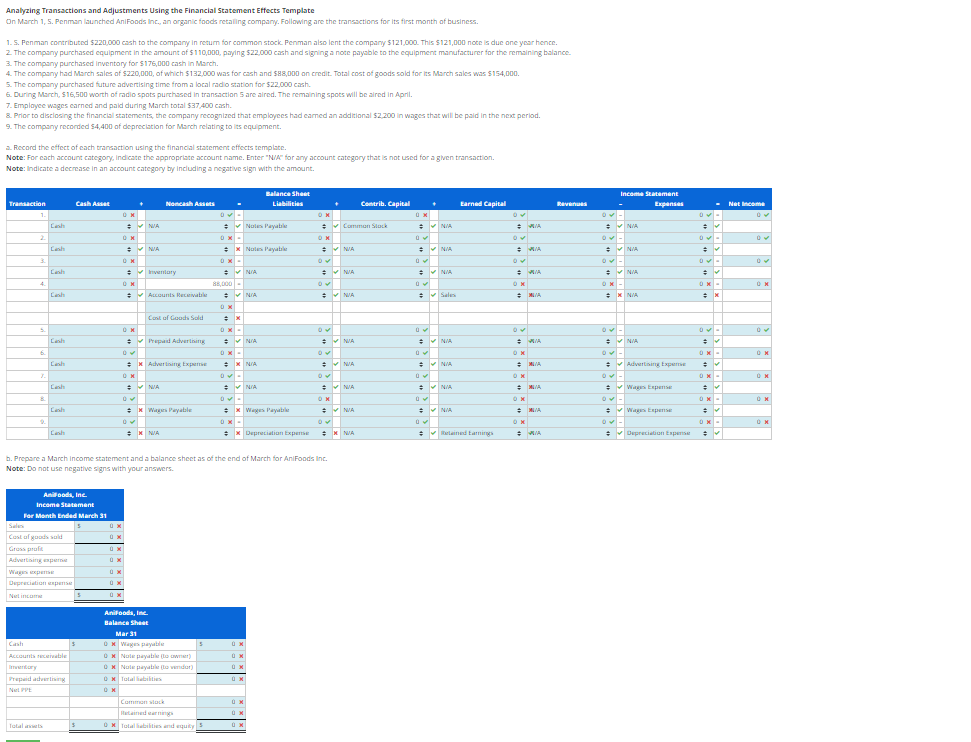Click the red X beside Cash on balance sheet
The width and height of the screenshot is (971, 742).
(113, 644)
